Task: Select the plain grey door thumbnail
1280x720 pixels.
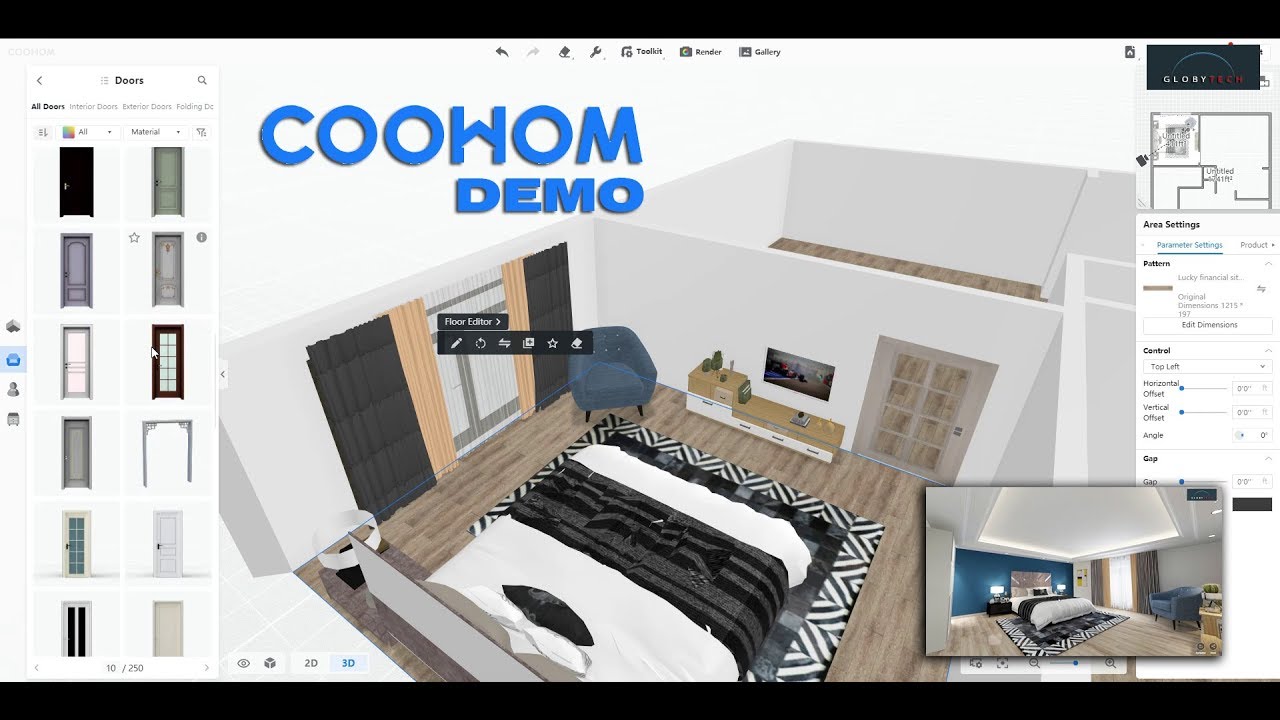Action: point(76,453)
